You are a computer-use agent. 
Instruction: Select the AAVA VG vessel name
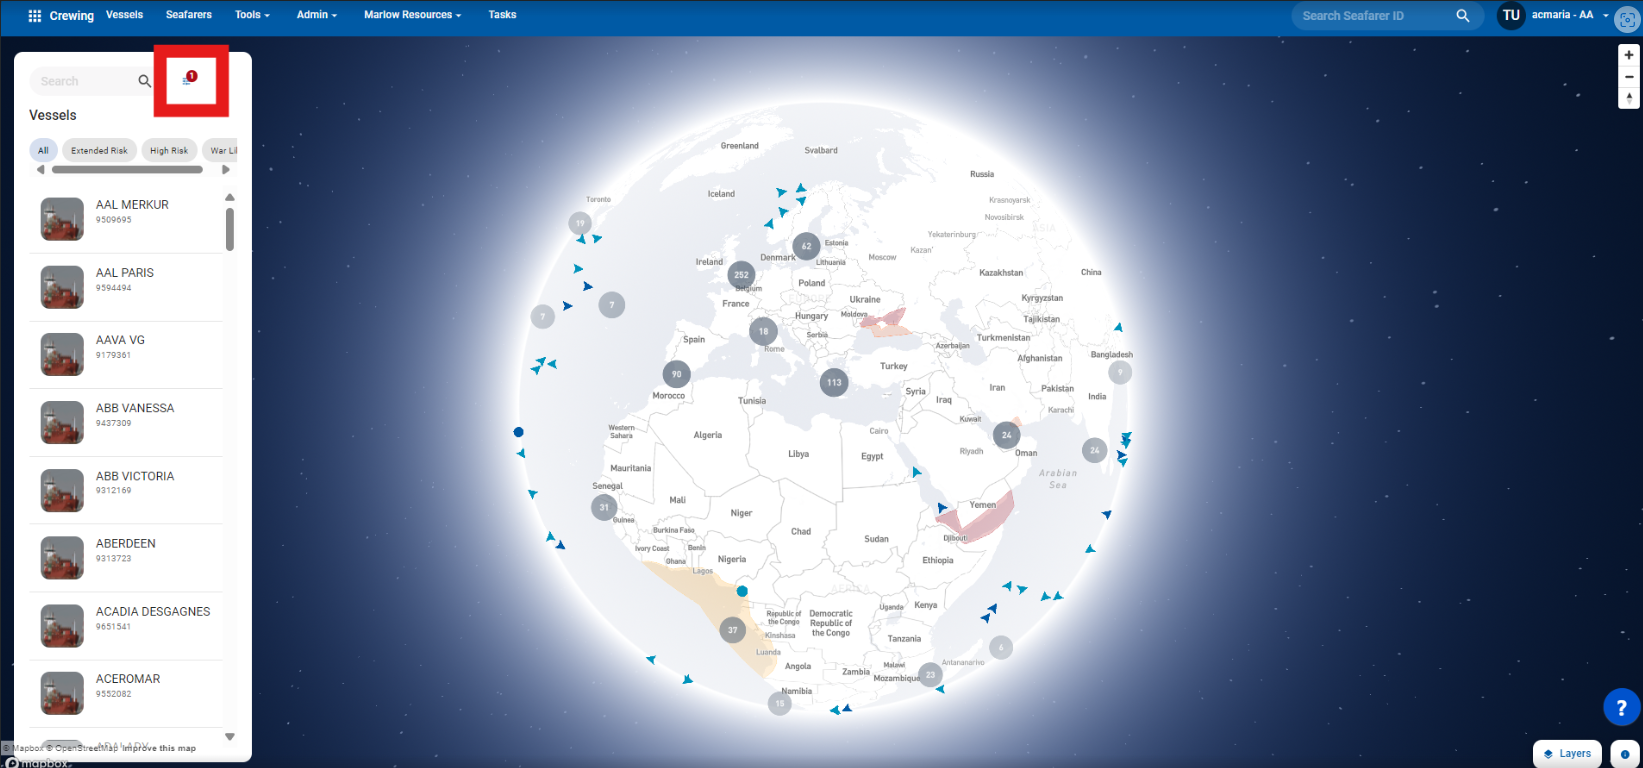(120, 340)
